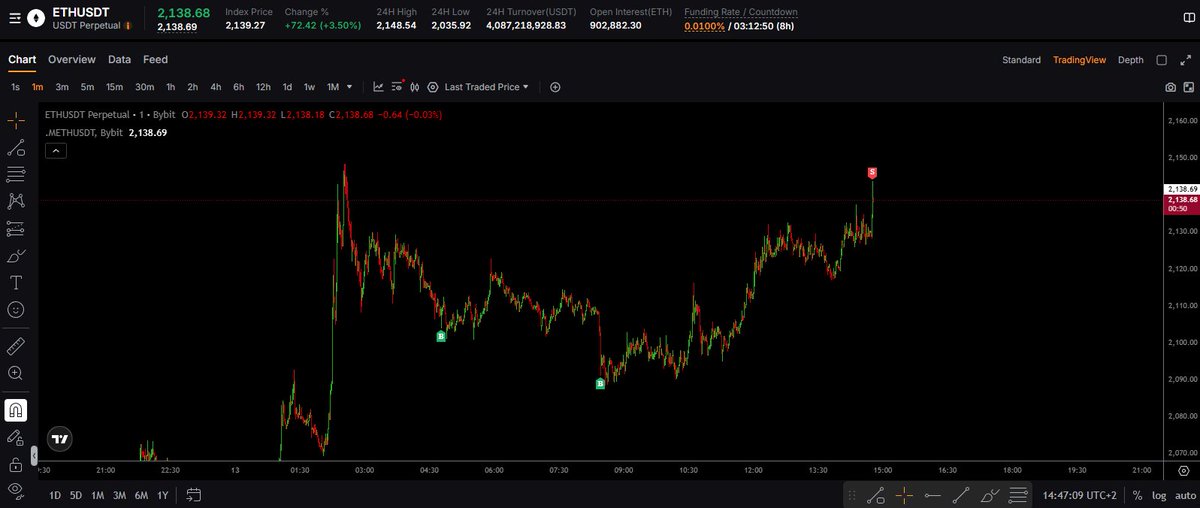Activate the zoom in tool
Image resolution: width=1200 pixels, height=508 pixels.
point(16,373)
